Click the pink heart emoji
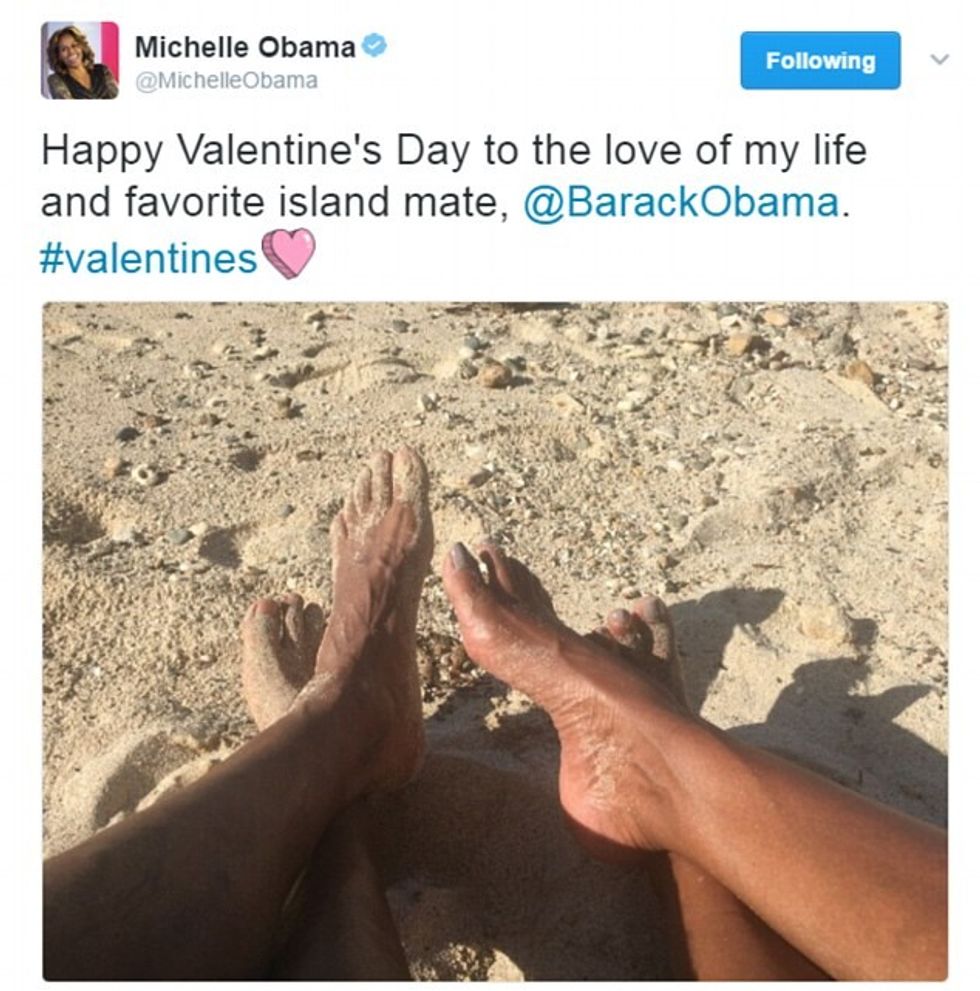The image size is (980, 991). tap(288, 253)
